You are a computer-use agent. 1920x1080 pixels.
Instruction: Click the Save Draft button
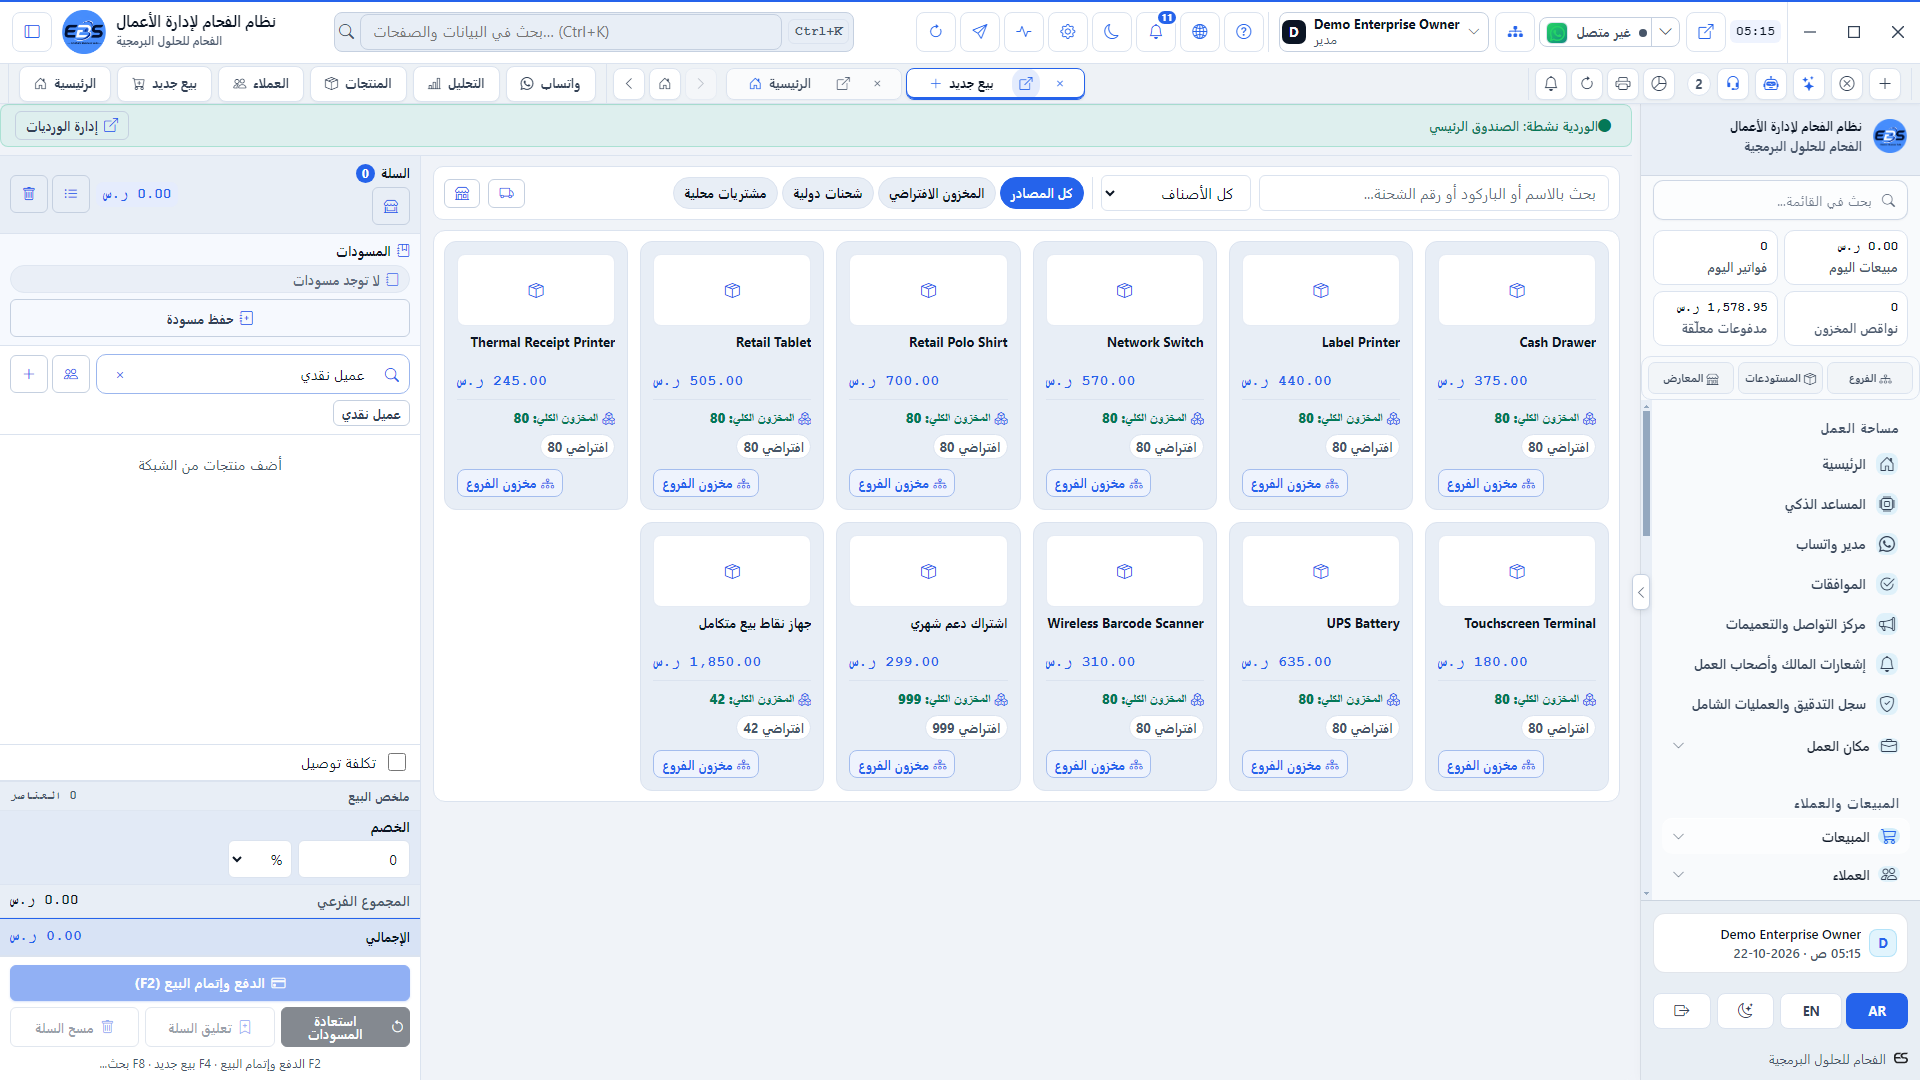210,319
